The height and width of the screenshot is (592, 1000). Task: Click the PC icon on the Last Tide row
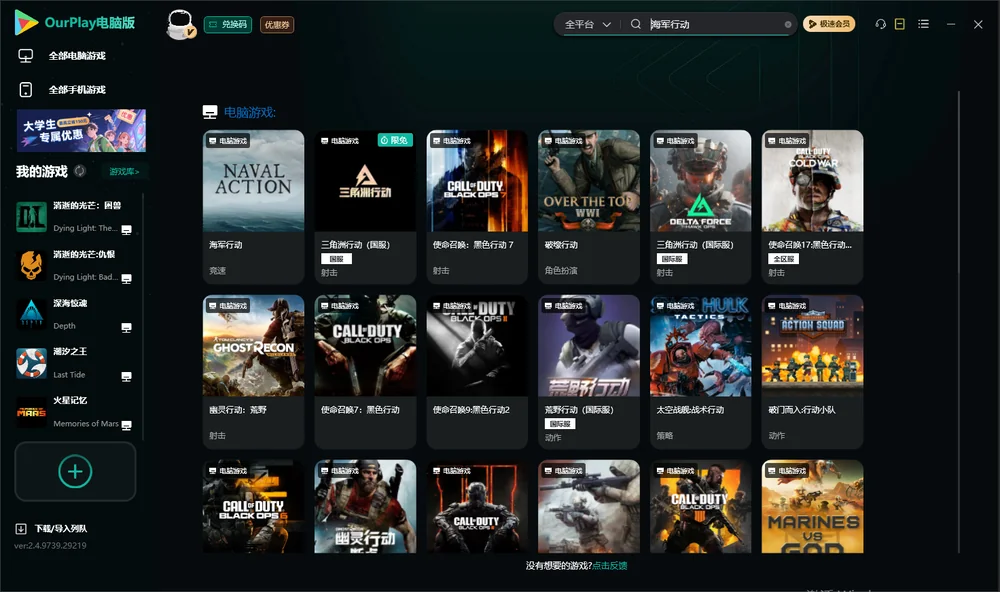(x=126, y=376)
